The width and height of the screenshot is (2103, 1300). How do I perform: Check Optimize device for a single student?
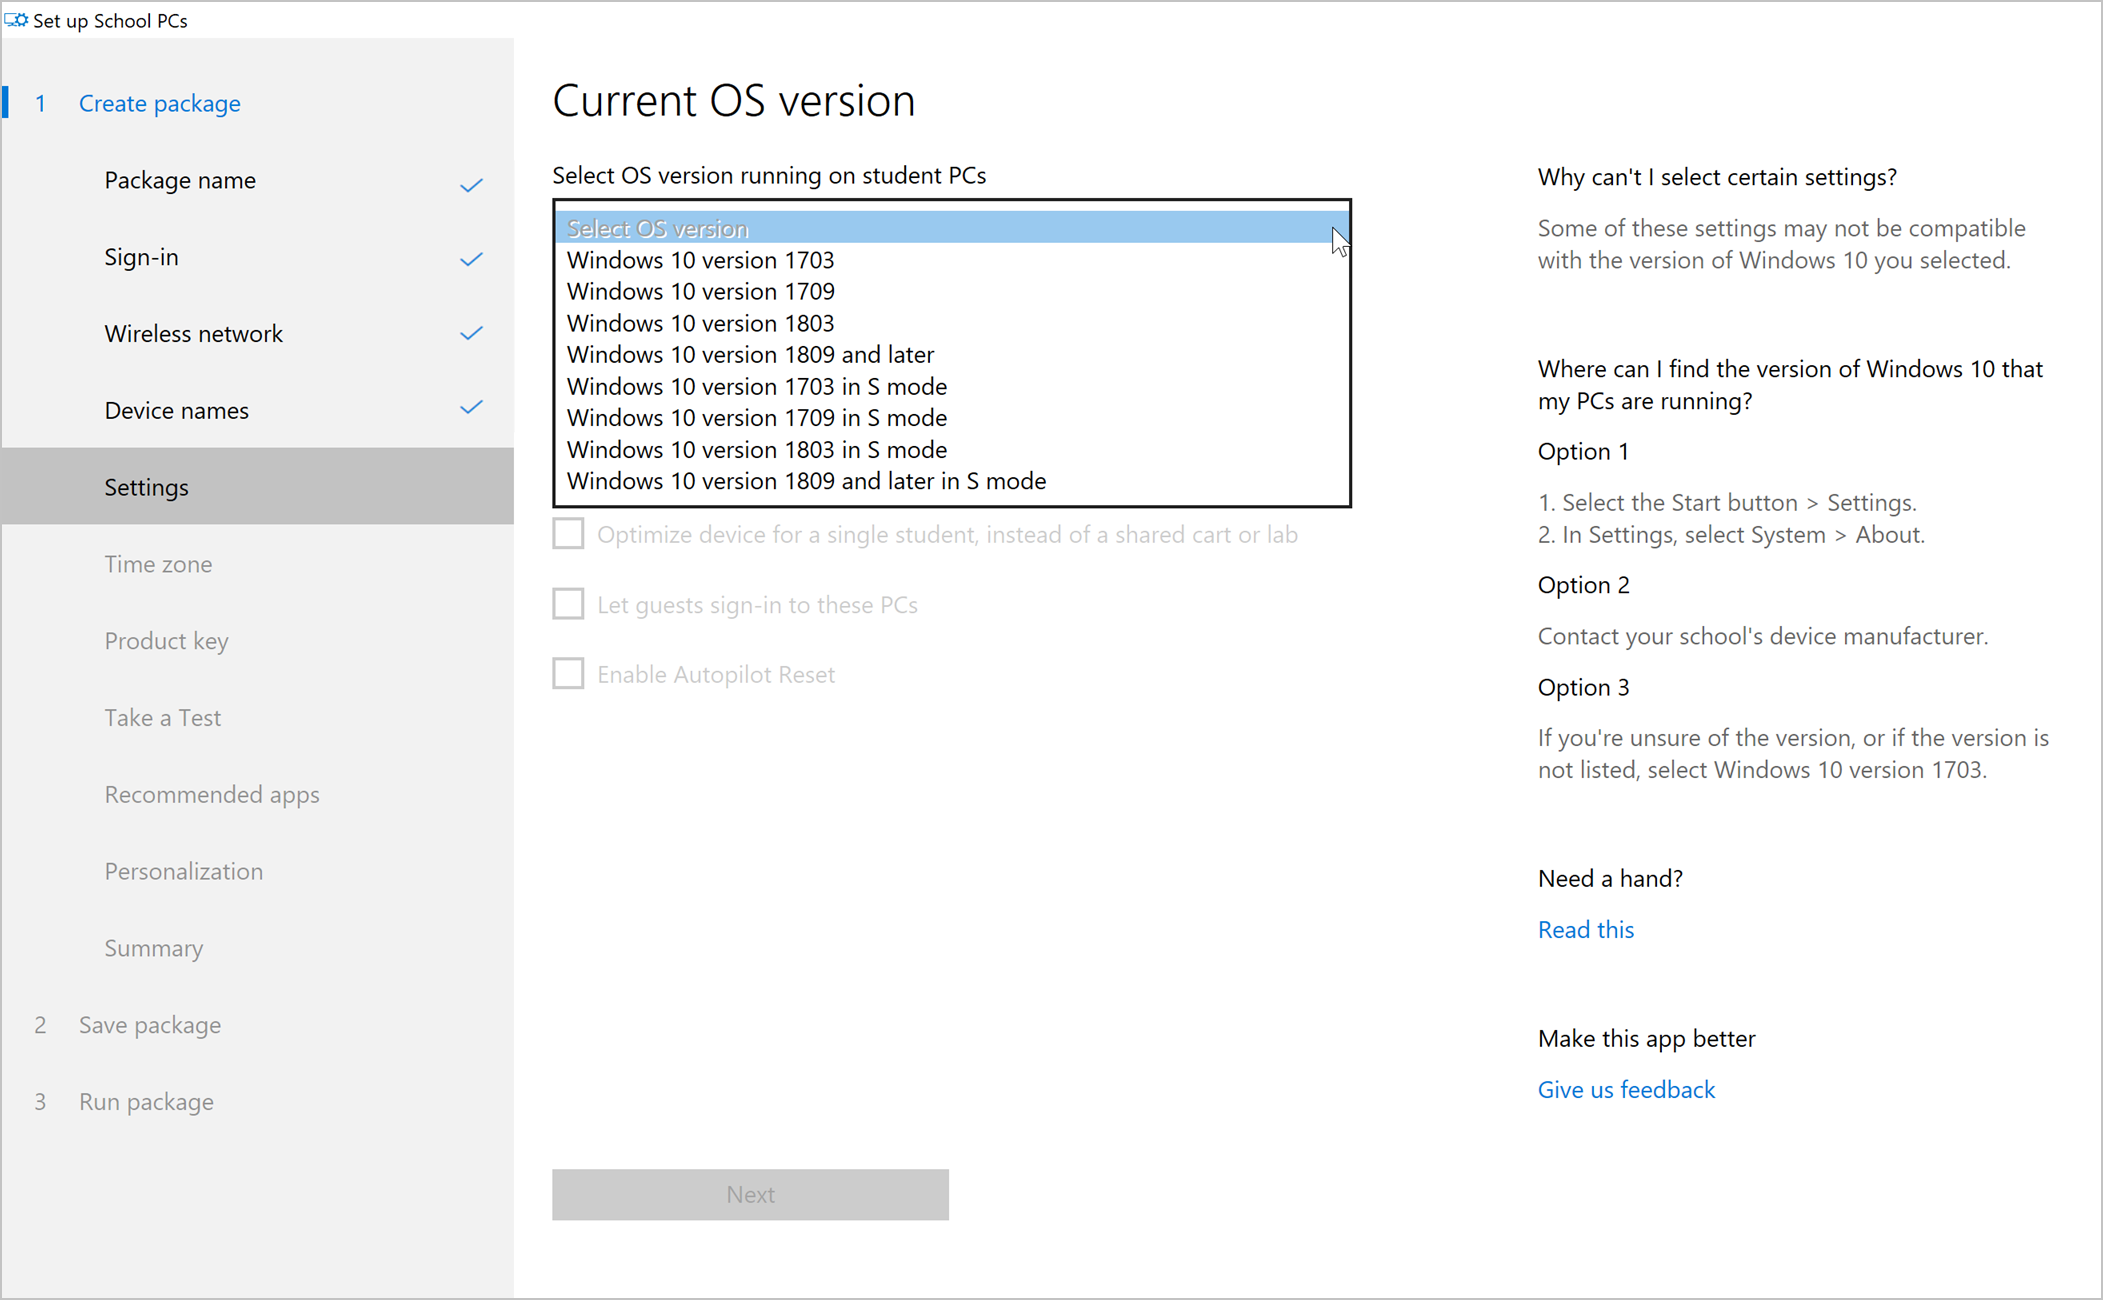[568, 534]
